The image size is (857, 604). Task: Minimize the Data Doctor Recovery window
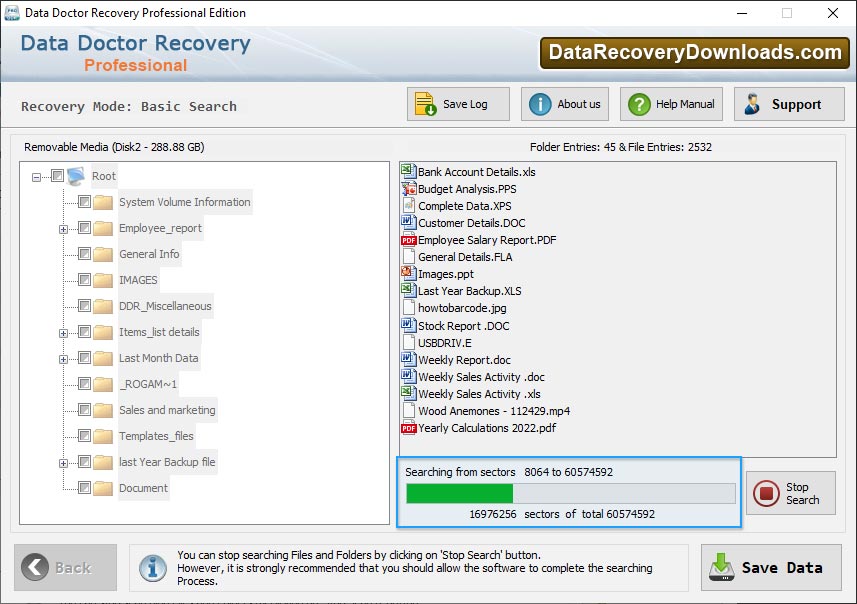(x=742, y=13)
